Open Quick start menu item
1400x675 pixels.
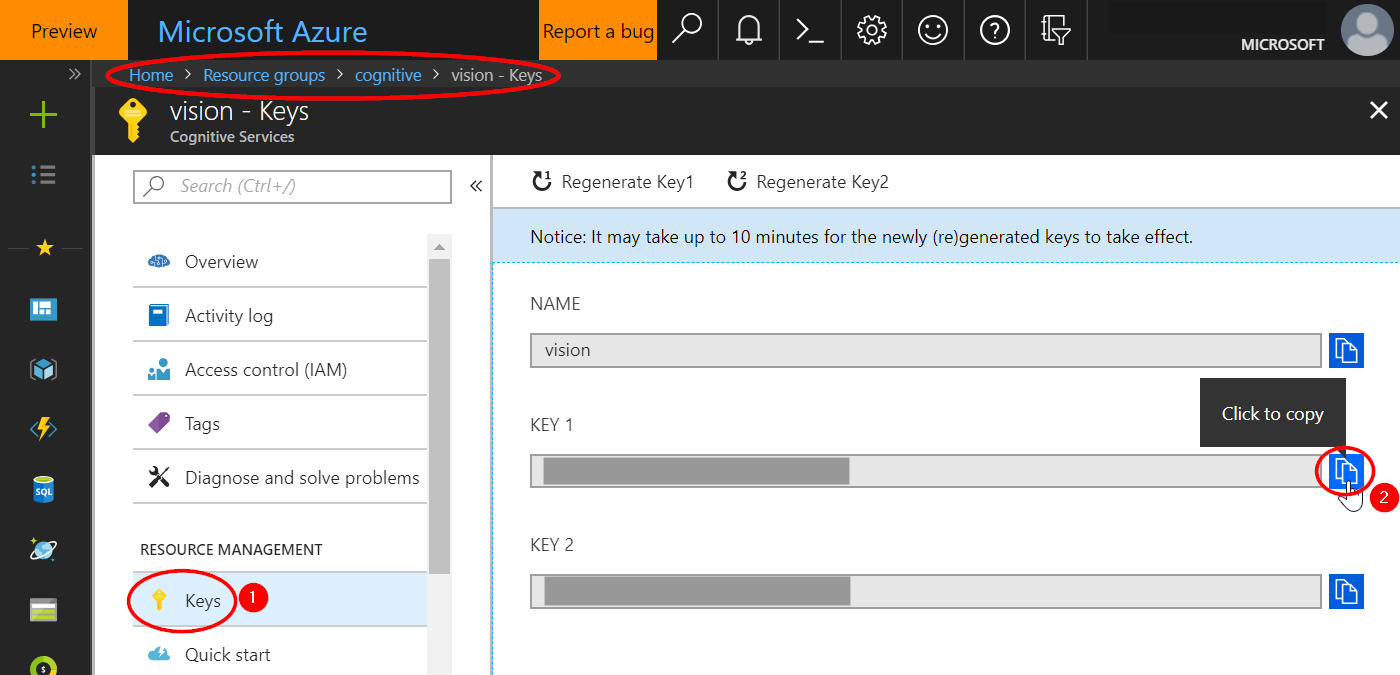pos(280,654)
